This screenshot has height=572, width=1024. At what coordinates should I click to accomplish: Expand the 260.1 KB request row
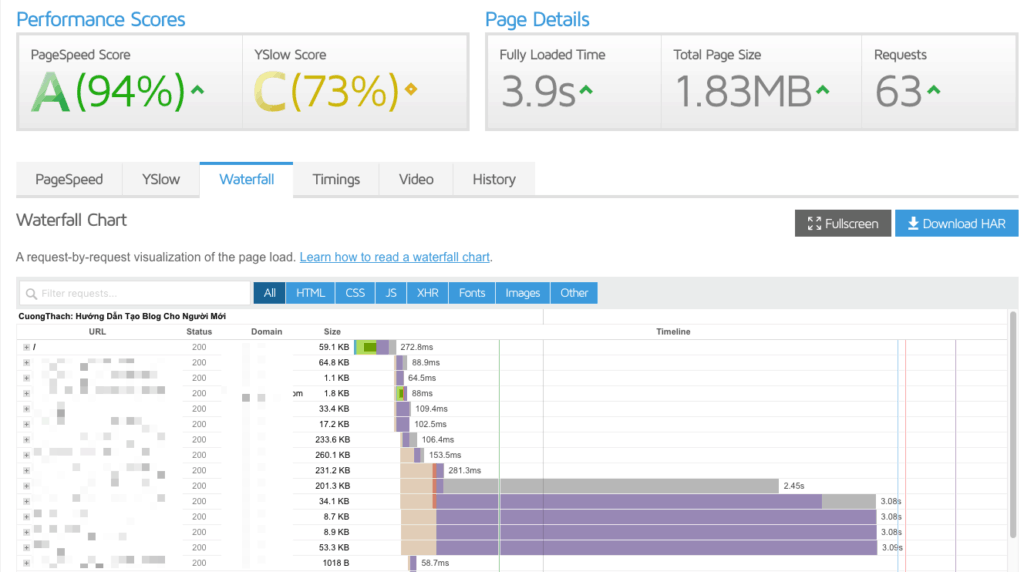26,455
